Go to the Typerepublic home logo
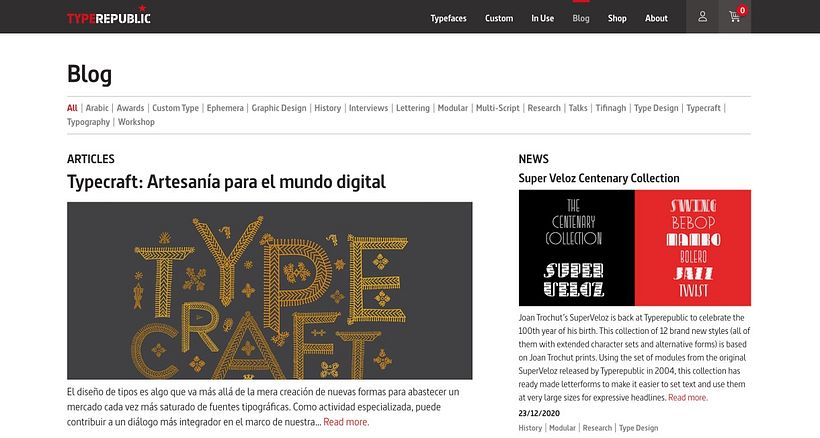The image size is (820, 438). (109, 15)
